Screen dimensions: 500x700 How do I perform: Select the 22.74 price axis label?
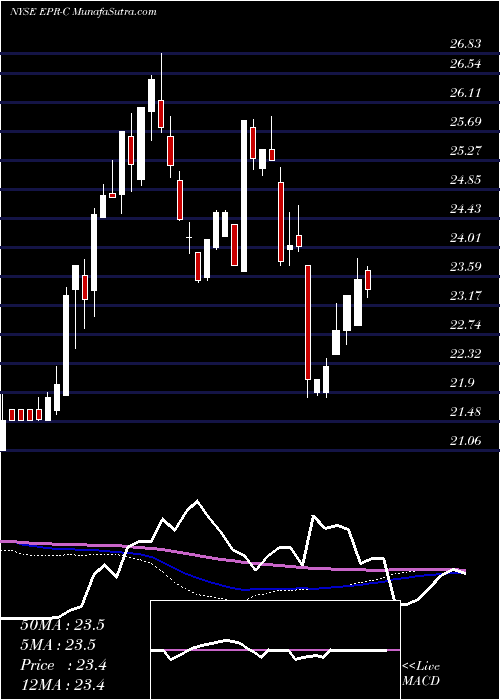click(x=466, y=325)
